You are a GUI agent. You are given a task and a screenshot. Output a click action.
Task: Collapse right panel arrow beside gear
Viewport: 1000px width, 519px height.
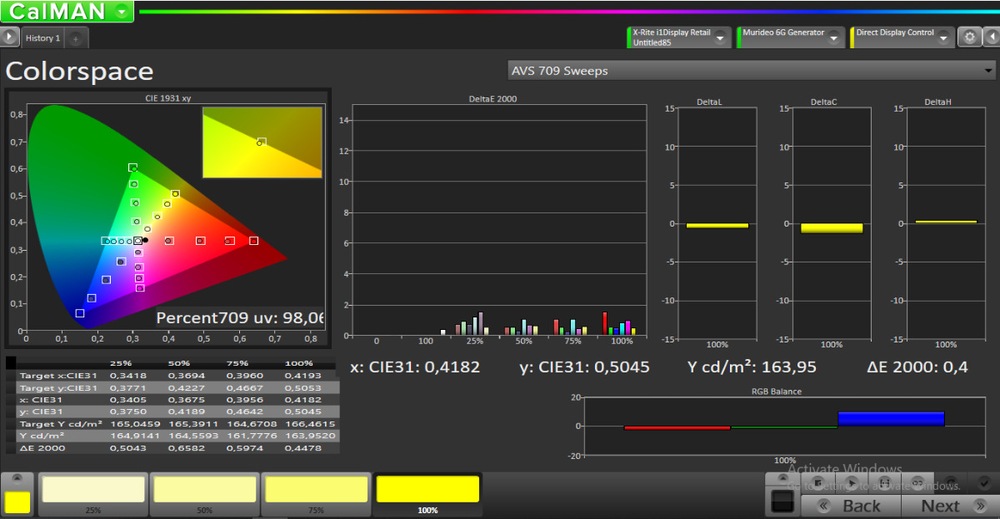pyautogui.click(x=991, y=37)
